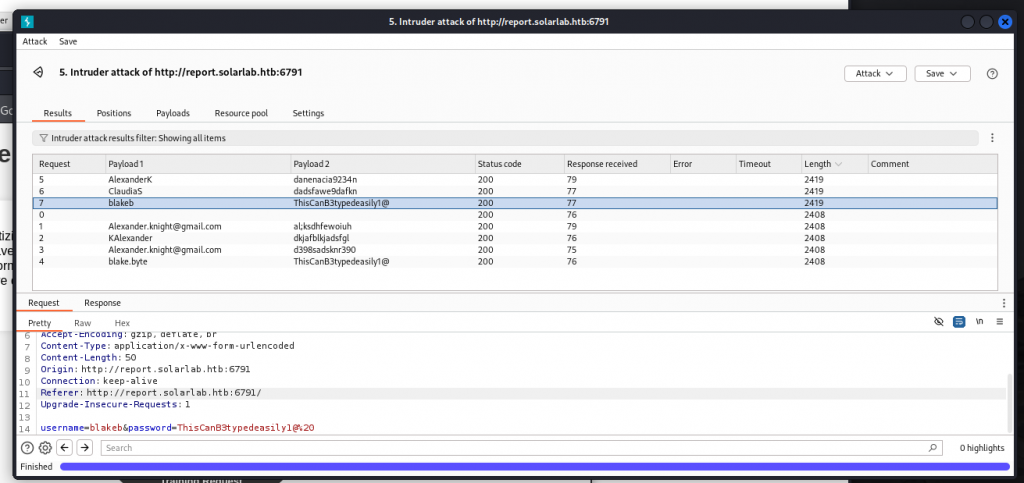Open the Attack menu in the menu bar

point(35,42)
